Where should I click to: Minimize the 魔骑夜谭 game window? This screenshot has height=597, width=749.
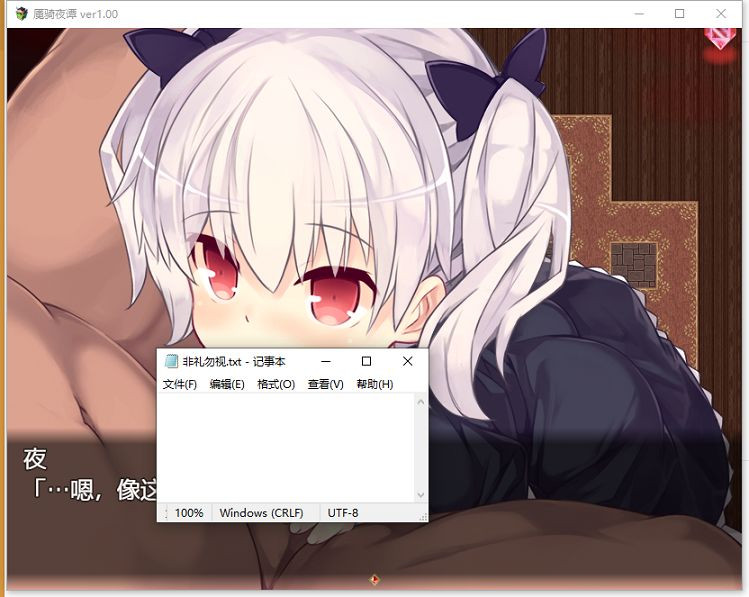pyautogui.click(x=639, y=14)
